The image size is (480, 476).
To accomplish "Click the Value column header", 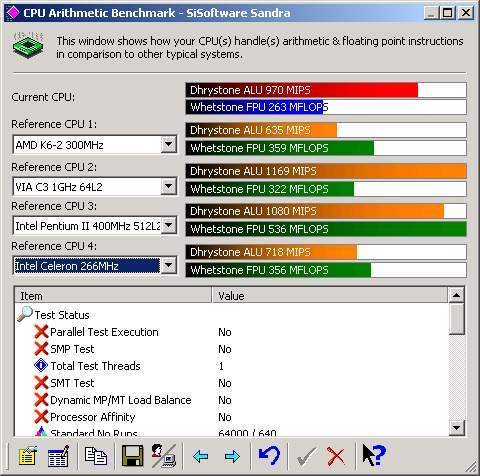I will [330, 296].
